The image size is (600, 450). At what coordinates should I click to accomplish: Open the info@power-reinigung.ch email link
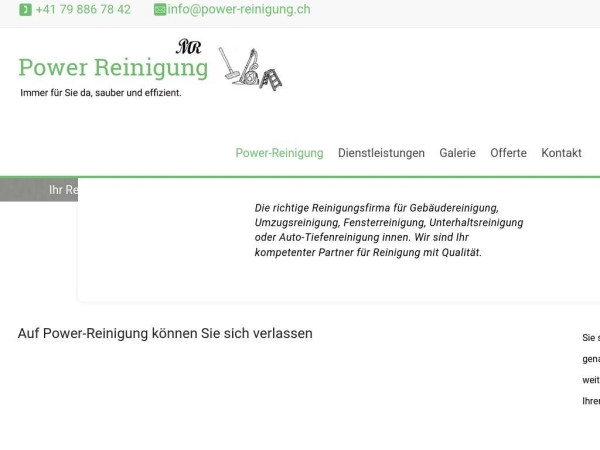(239, 10)
